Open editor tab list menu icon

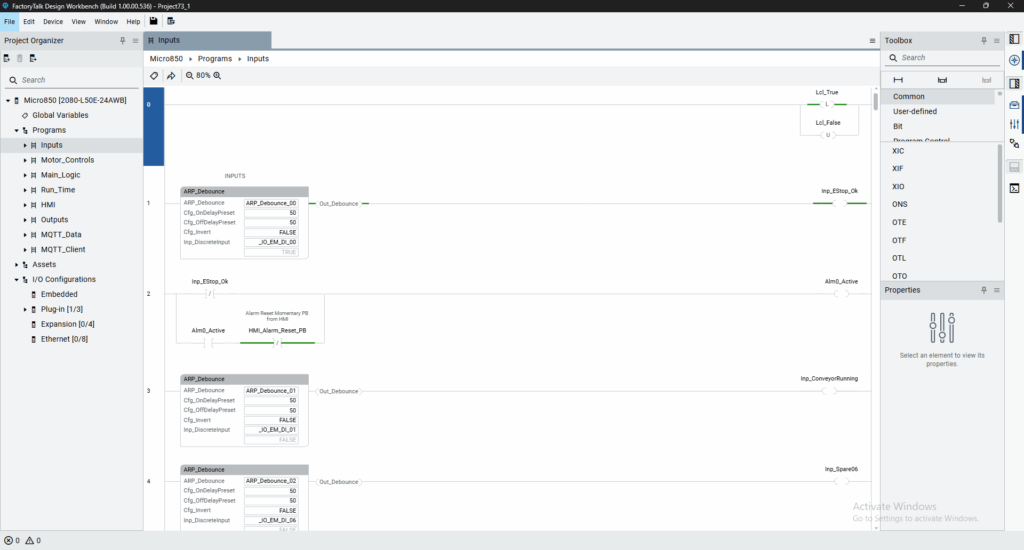[x=872, y=40]
